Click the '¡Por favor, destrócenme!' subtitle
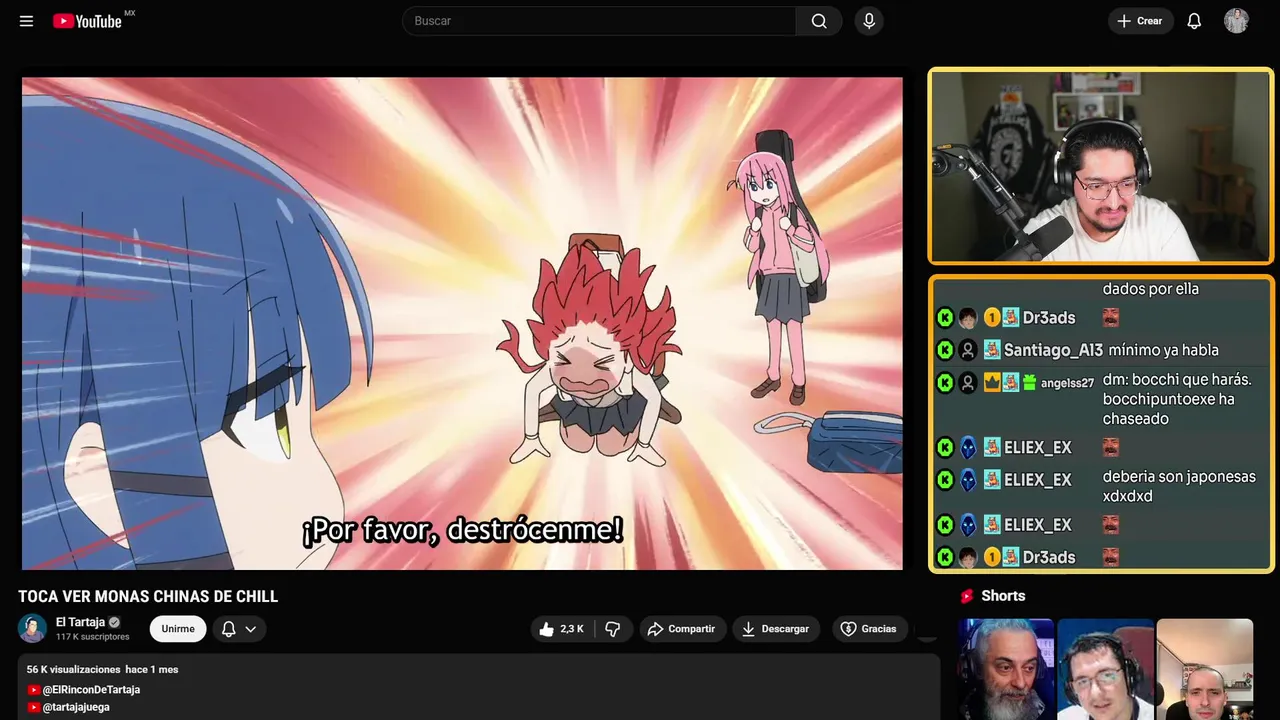The height and width of the screenshot is (720, 1280). 462,530
